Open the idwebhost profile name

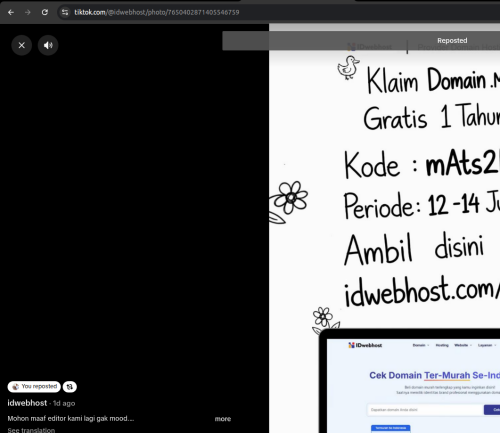[27, 403]
